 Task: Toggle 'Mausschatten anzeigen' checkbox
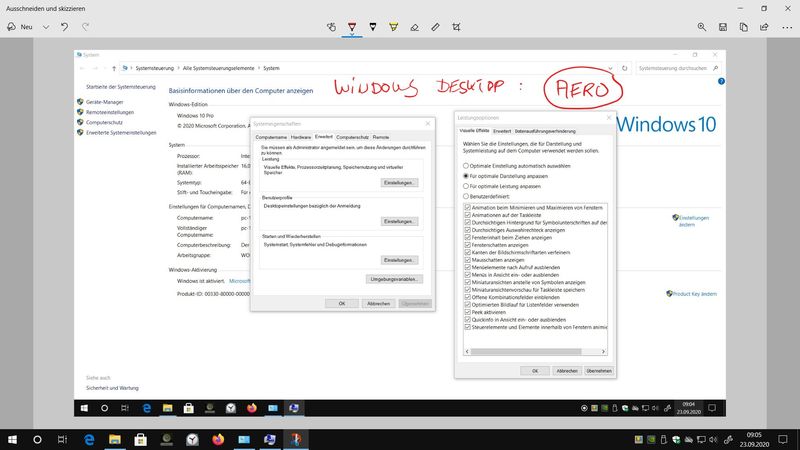[x=467, y=260]
